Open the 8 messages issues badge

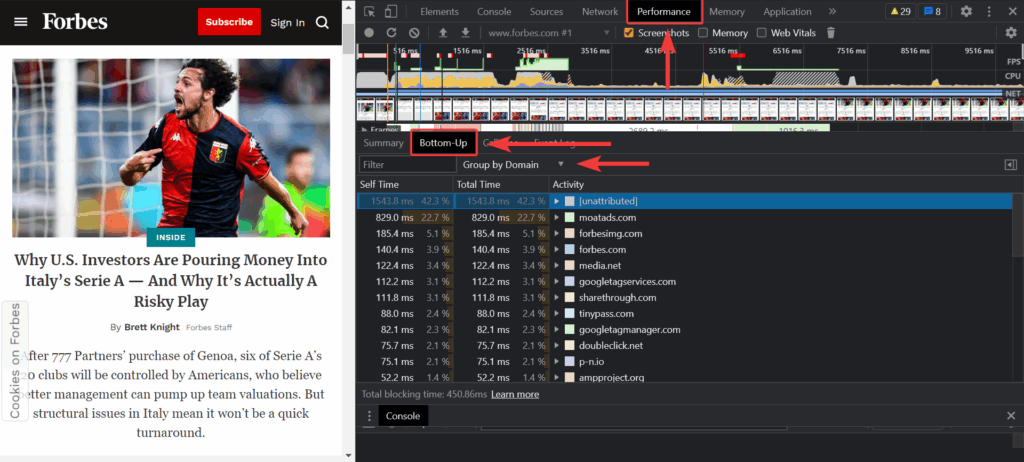pyautogui.click(x=933, y=11)
